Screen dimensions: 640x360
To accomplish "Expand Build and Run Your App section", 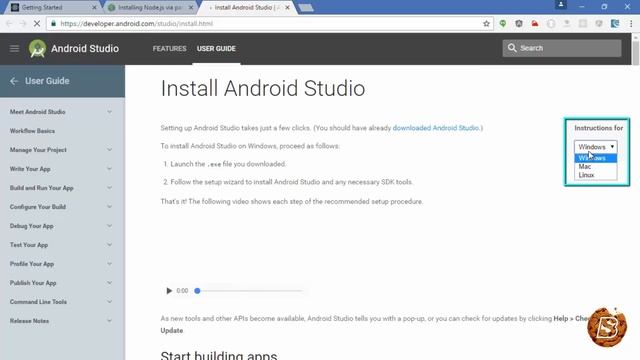I will point(109,188).
